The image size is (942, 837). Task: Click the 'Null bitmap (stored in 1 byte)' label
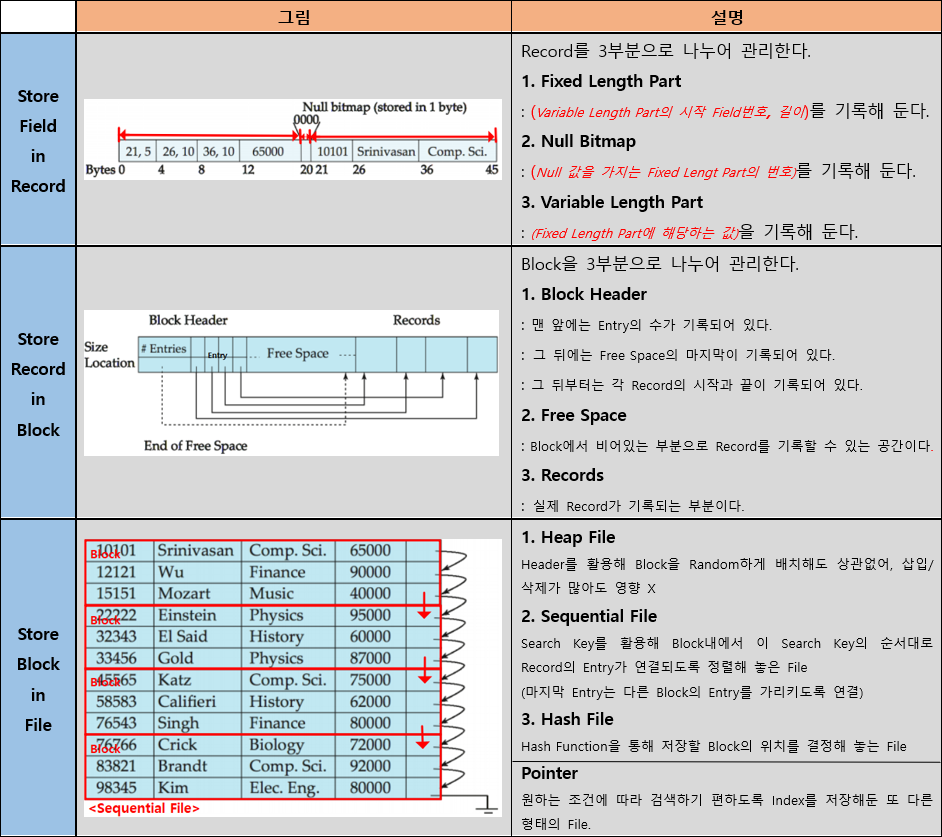pyautogui.click(x=384, y=107)
